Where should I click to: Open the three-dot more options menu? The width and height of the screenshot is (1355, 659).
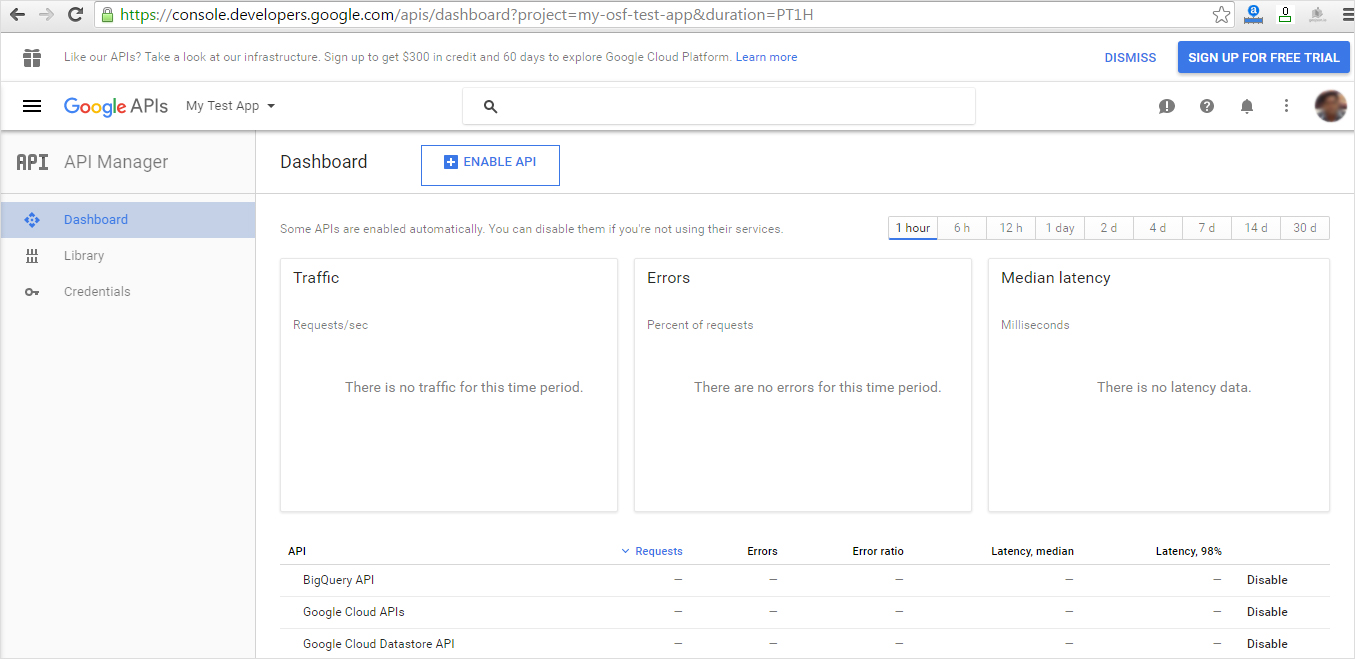click(1287, 106)
